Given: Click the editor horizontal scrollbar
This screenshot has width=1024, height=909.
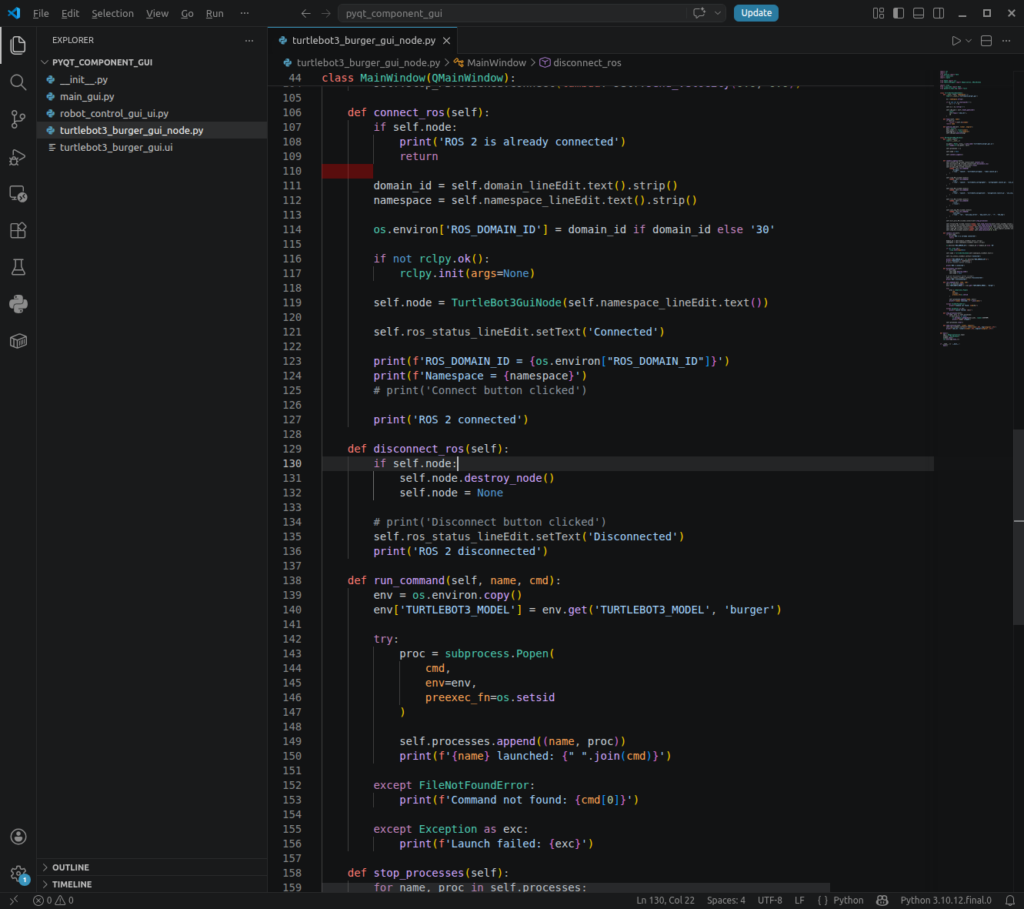Looking at the screenshot, I should (575, 887).
